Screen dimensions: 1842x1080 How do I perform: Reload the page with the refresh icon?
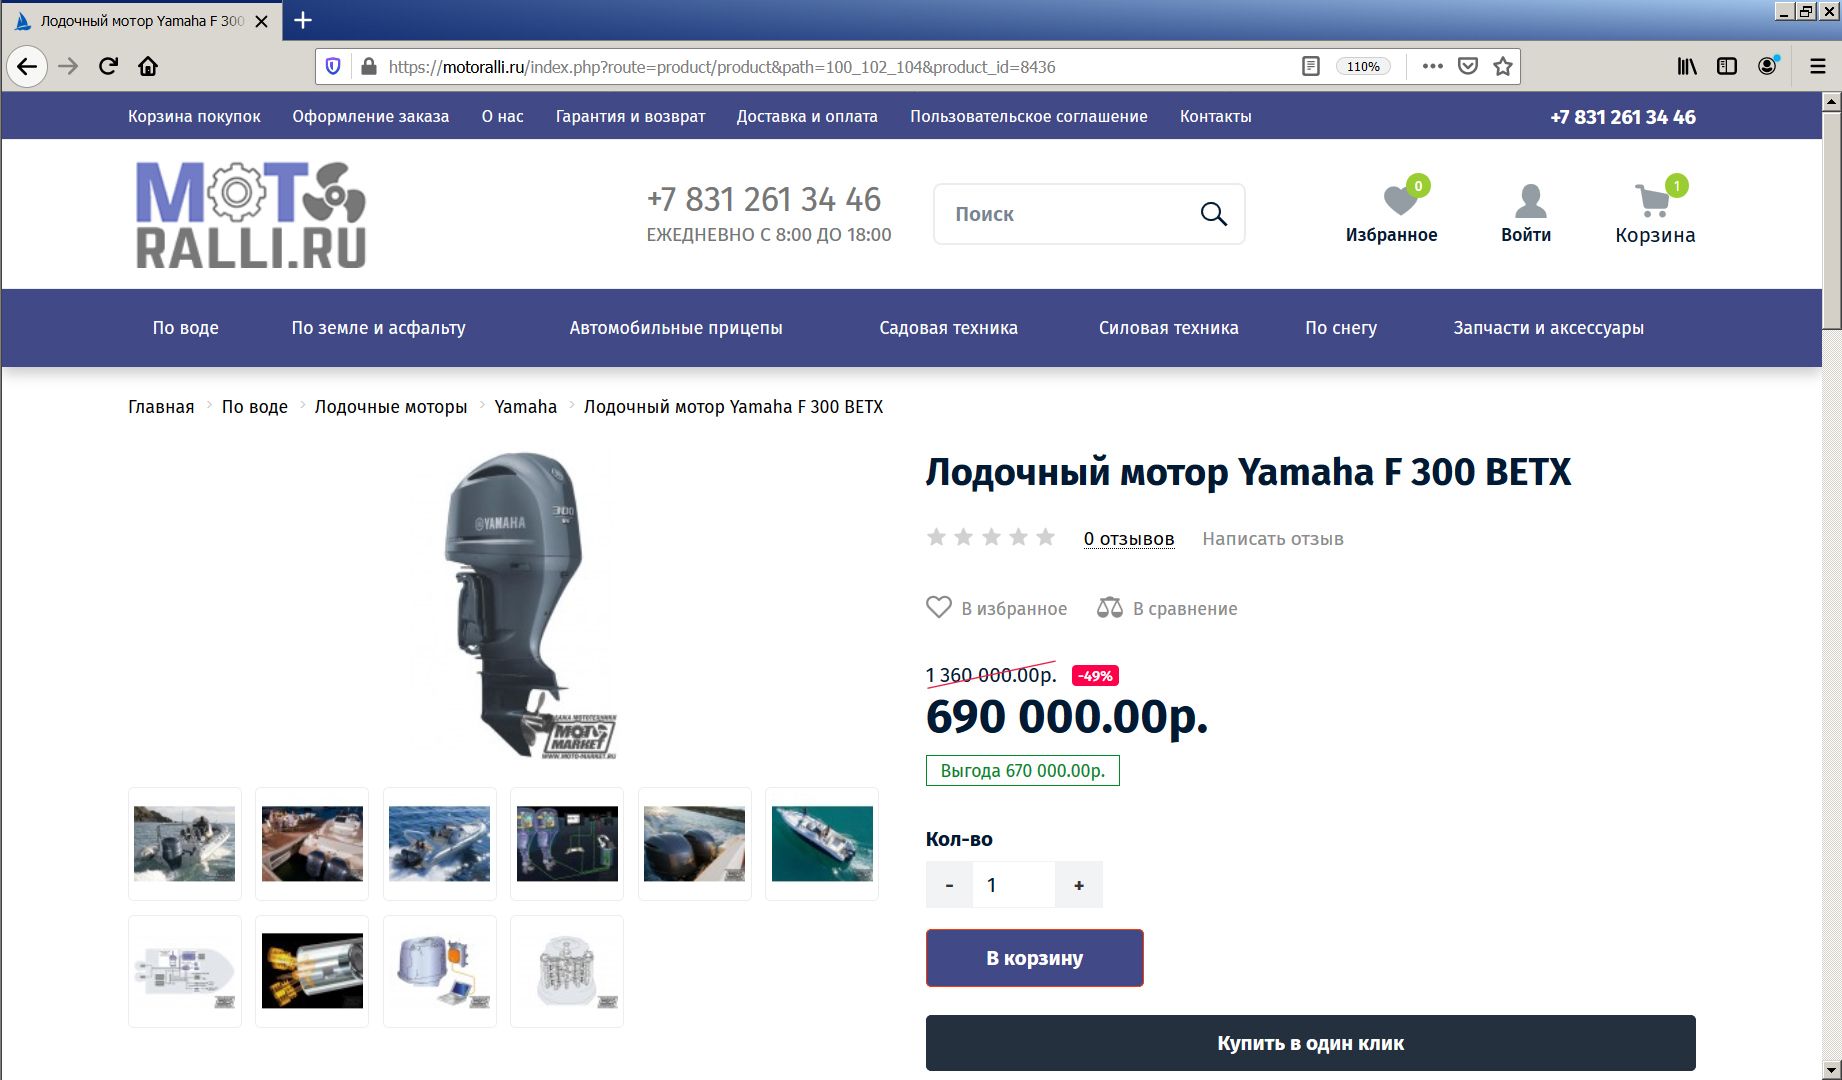108,67
